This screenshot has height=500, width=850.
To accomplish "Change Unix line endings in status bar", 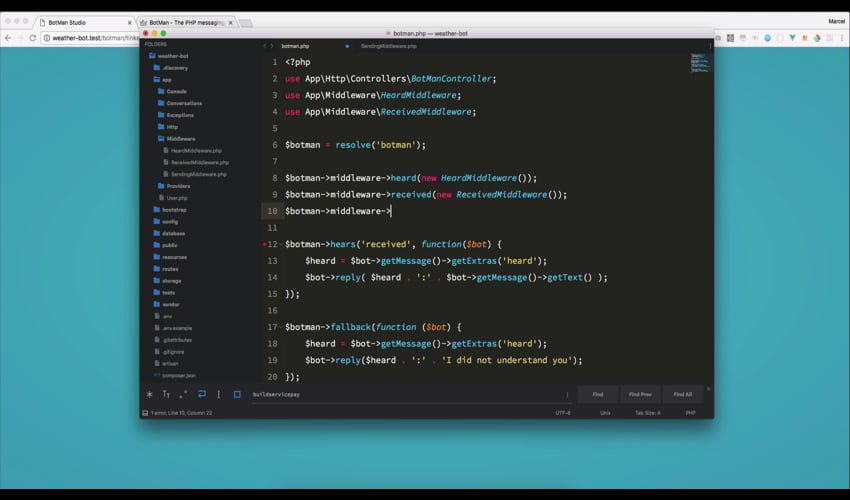I will click(605, 413).
